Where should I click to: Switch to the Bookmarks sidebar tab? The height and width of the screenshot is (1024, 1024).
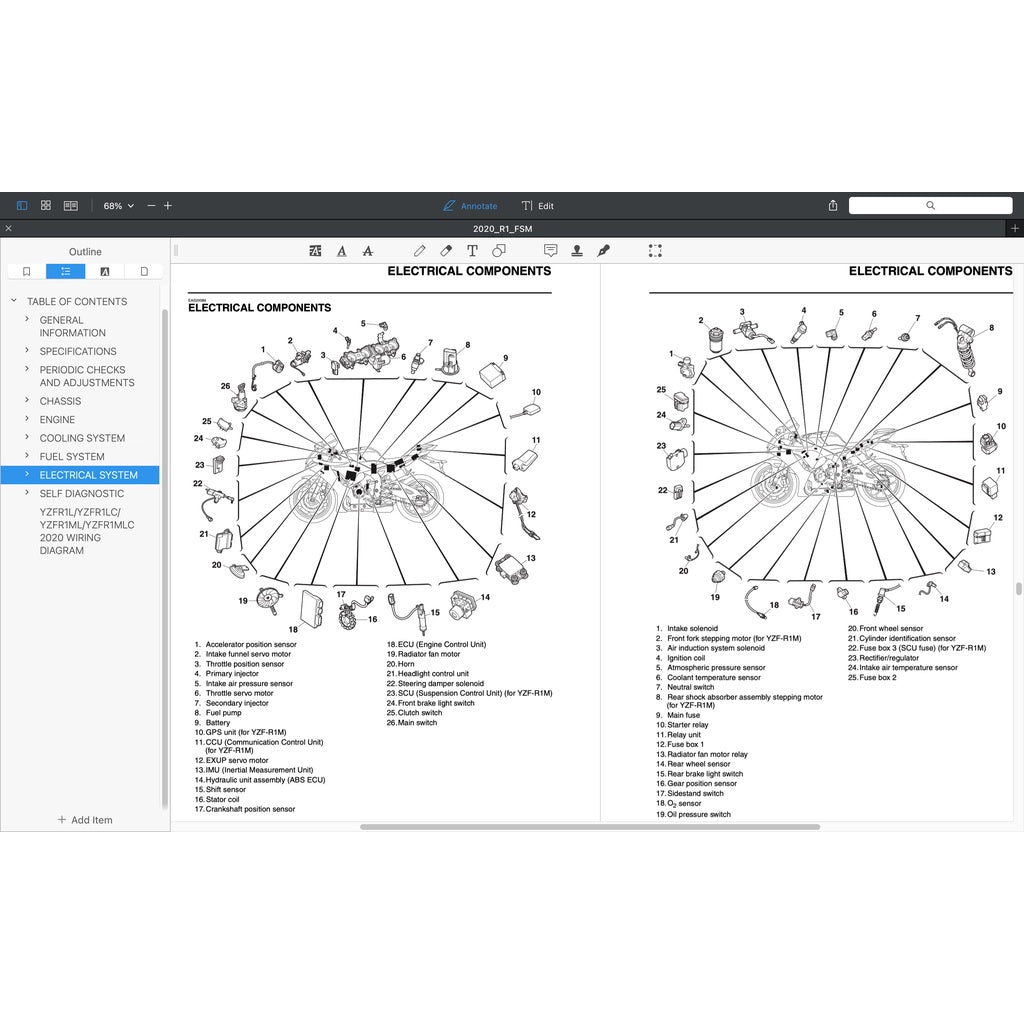(26, 271)
